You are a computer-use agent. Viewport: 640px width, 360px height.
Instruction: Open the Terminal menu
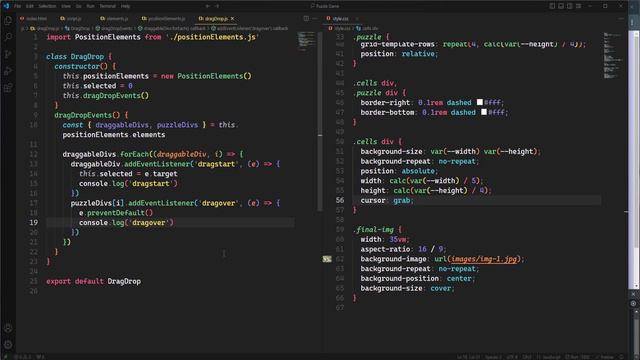pyautogui.click(x=108, y=6)
